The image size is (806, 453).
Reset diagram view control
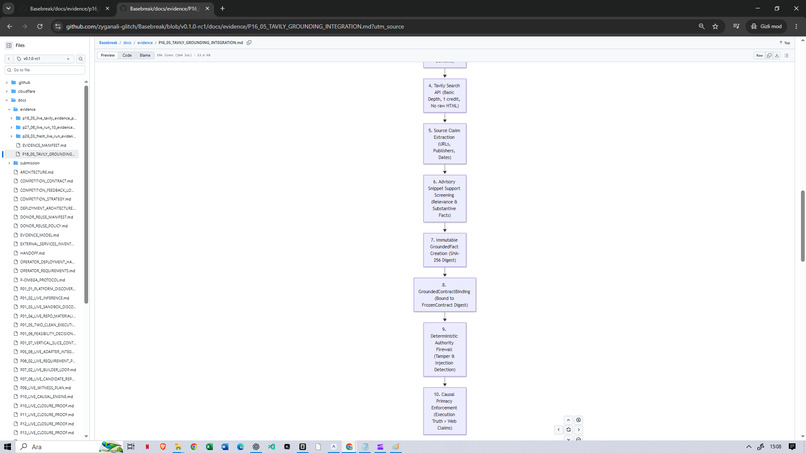(x=569, y=429)
